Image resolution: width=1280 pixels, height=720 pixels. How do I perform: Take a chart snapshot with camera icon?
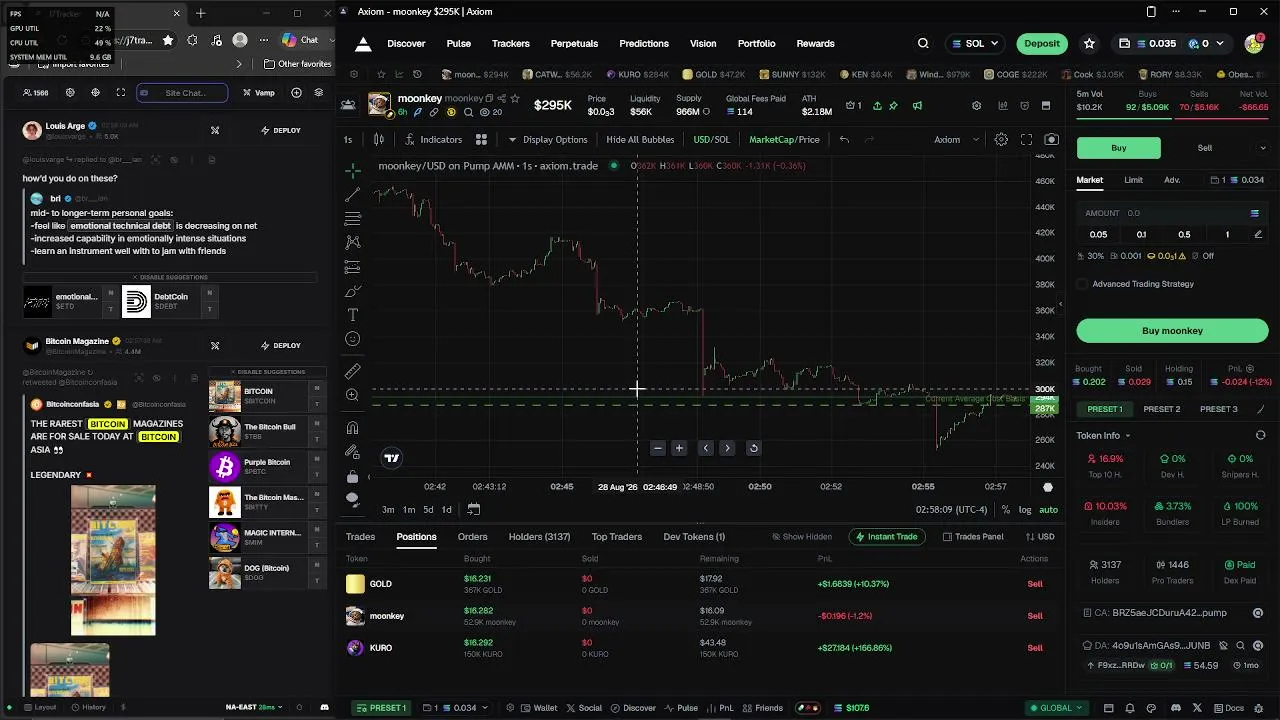(x=1051, y=140)
